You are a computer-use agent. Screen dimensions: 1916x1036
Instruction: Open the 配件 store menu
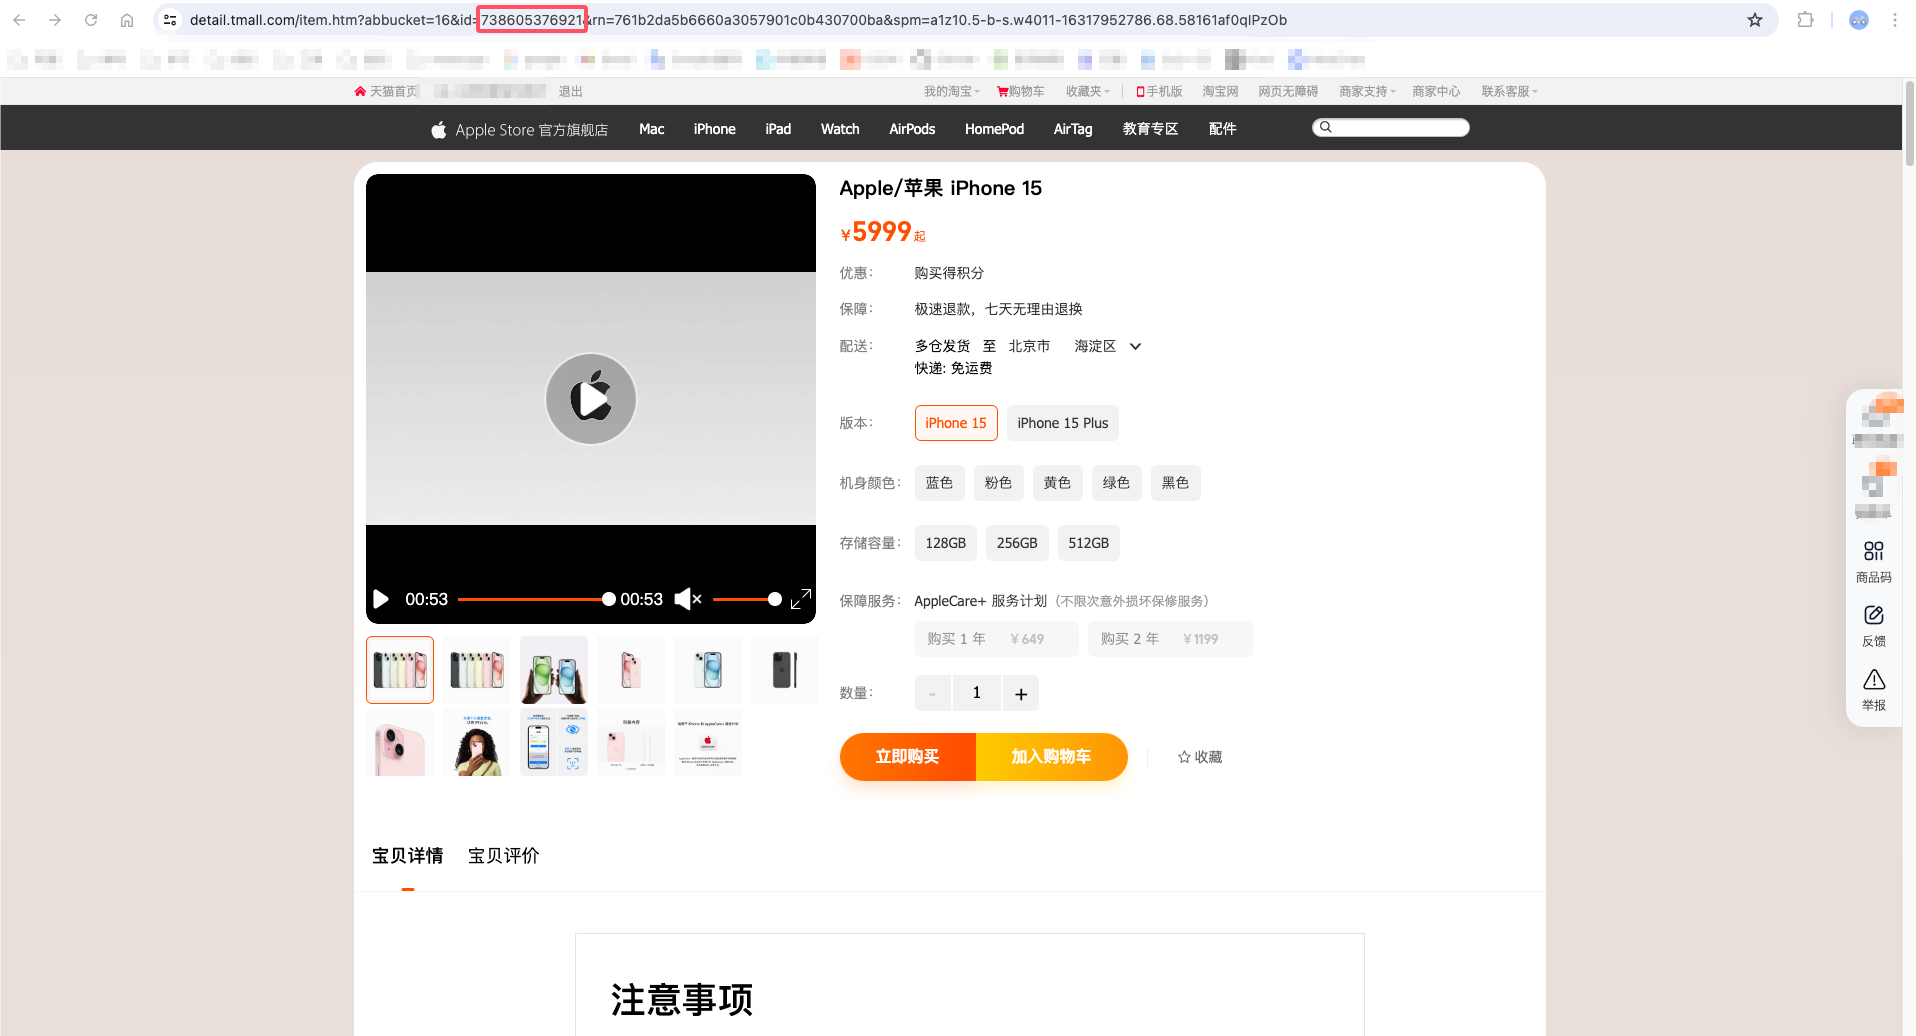pos(1222,129)
